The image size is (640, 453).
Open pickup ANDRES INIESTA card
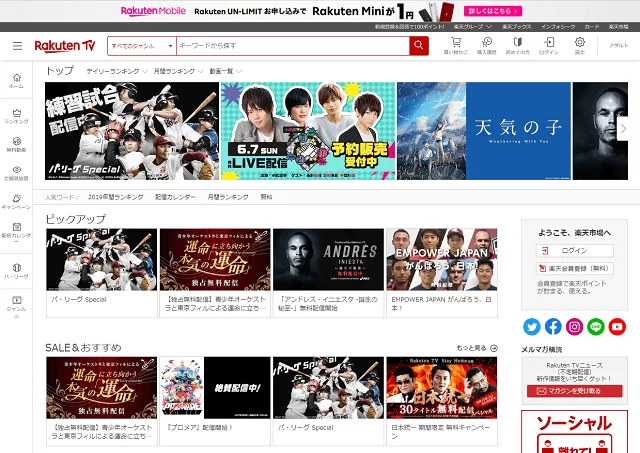[x=329, y=273]
